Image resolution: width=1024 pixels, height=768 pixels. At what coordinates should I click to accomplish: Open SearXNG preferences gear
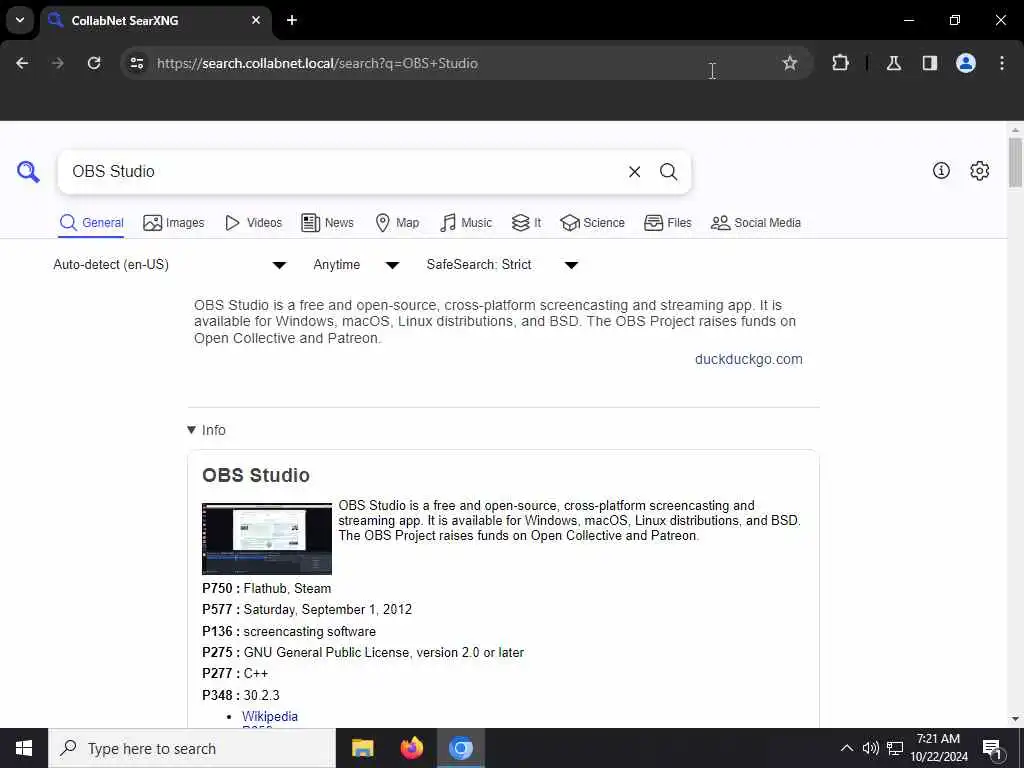pyautogui.click(x=979, y=170)
